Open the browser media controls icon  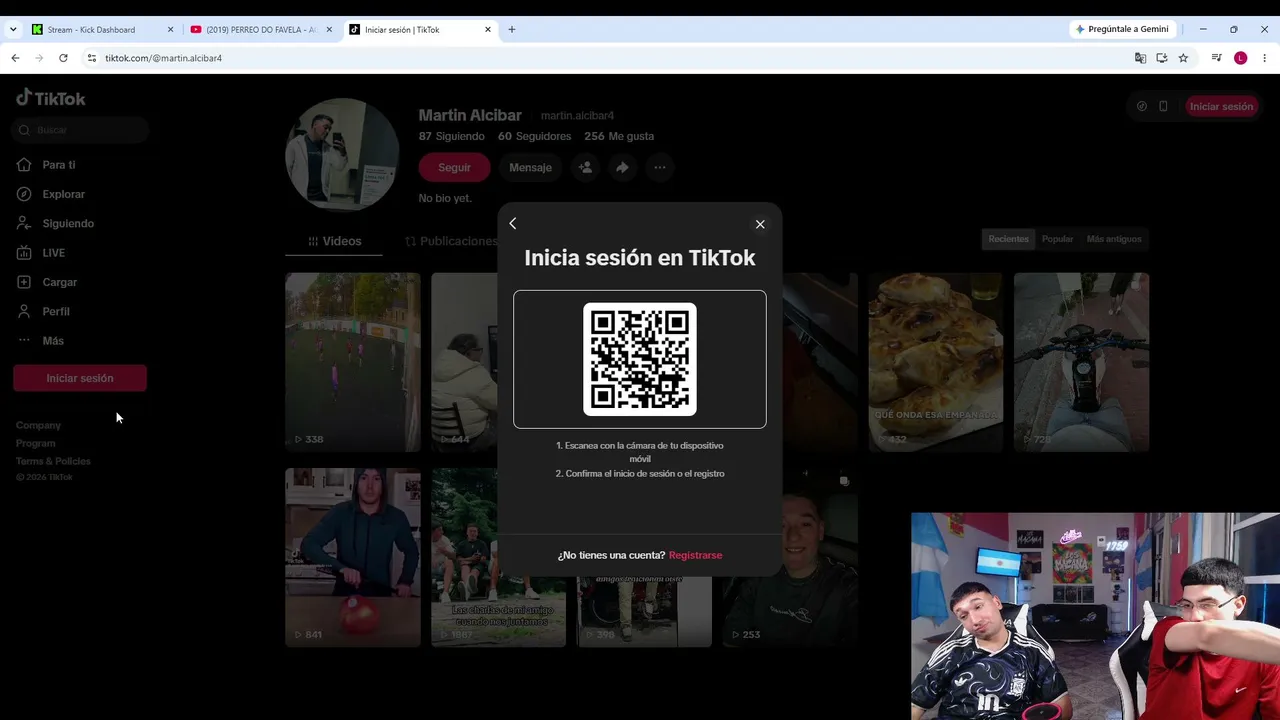tap(1216, 58)
